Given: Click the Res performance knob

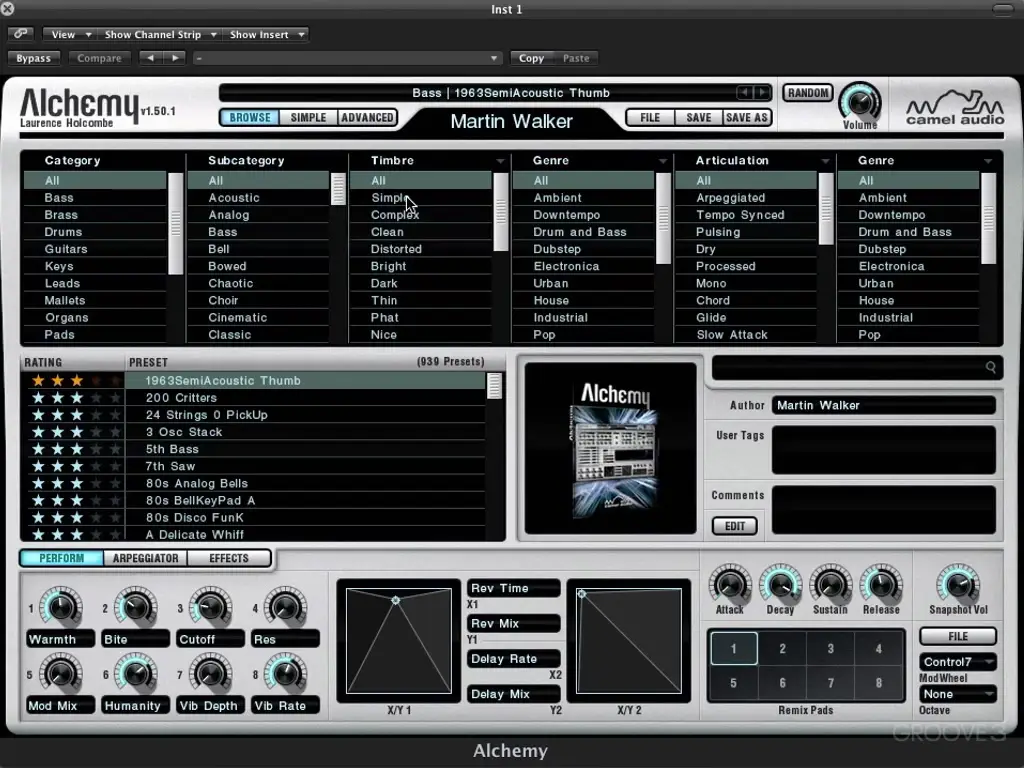Looking at the screenshot, I should pyautogui.click(x=285, y=607).
